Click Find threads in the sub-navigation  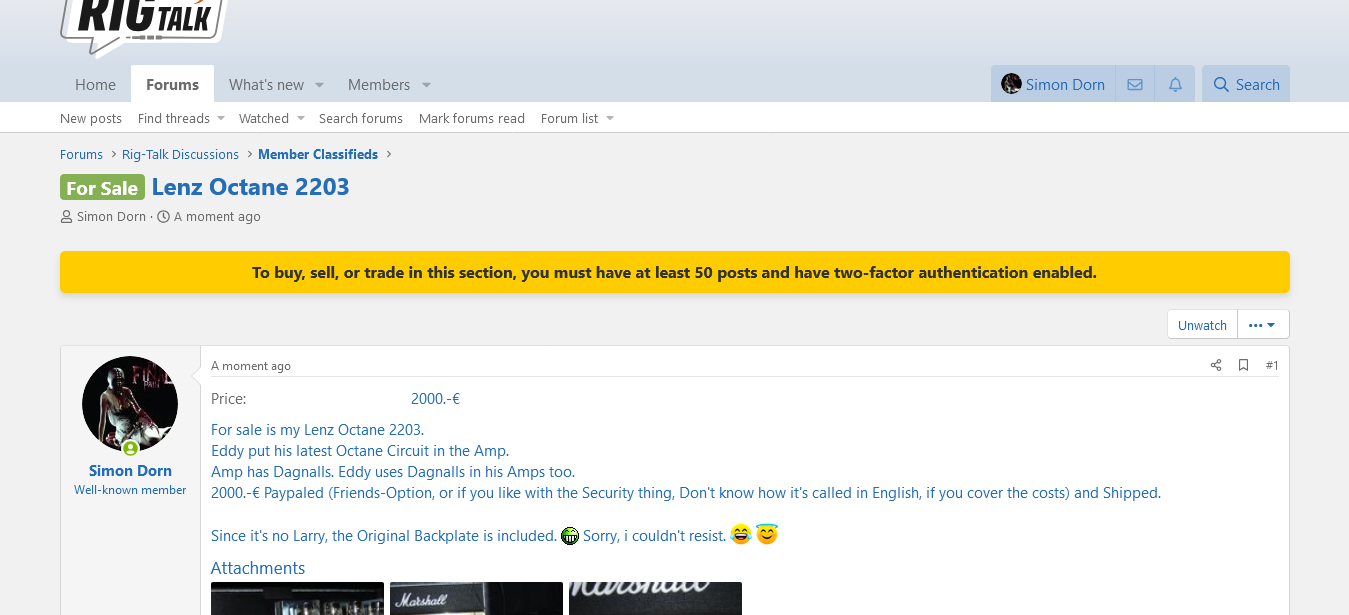tap(174, 118)
